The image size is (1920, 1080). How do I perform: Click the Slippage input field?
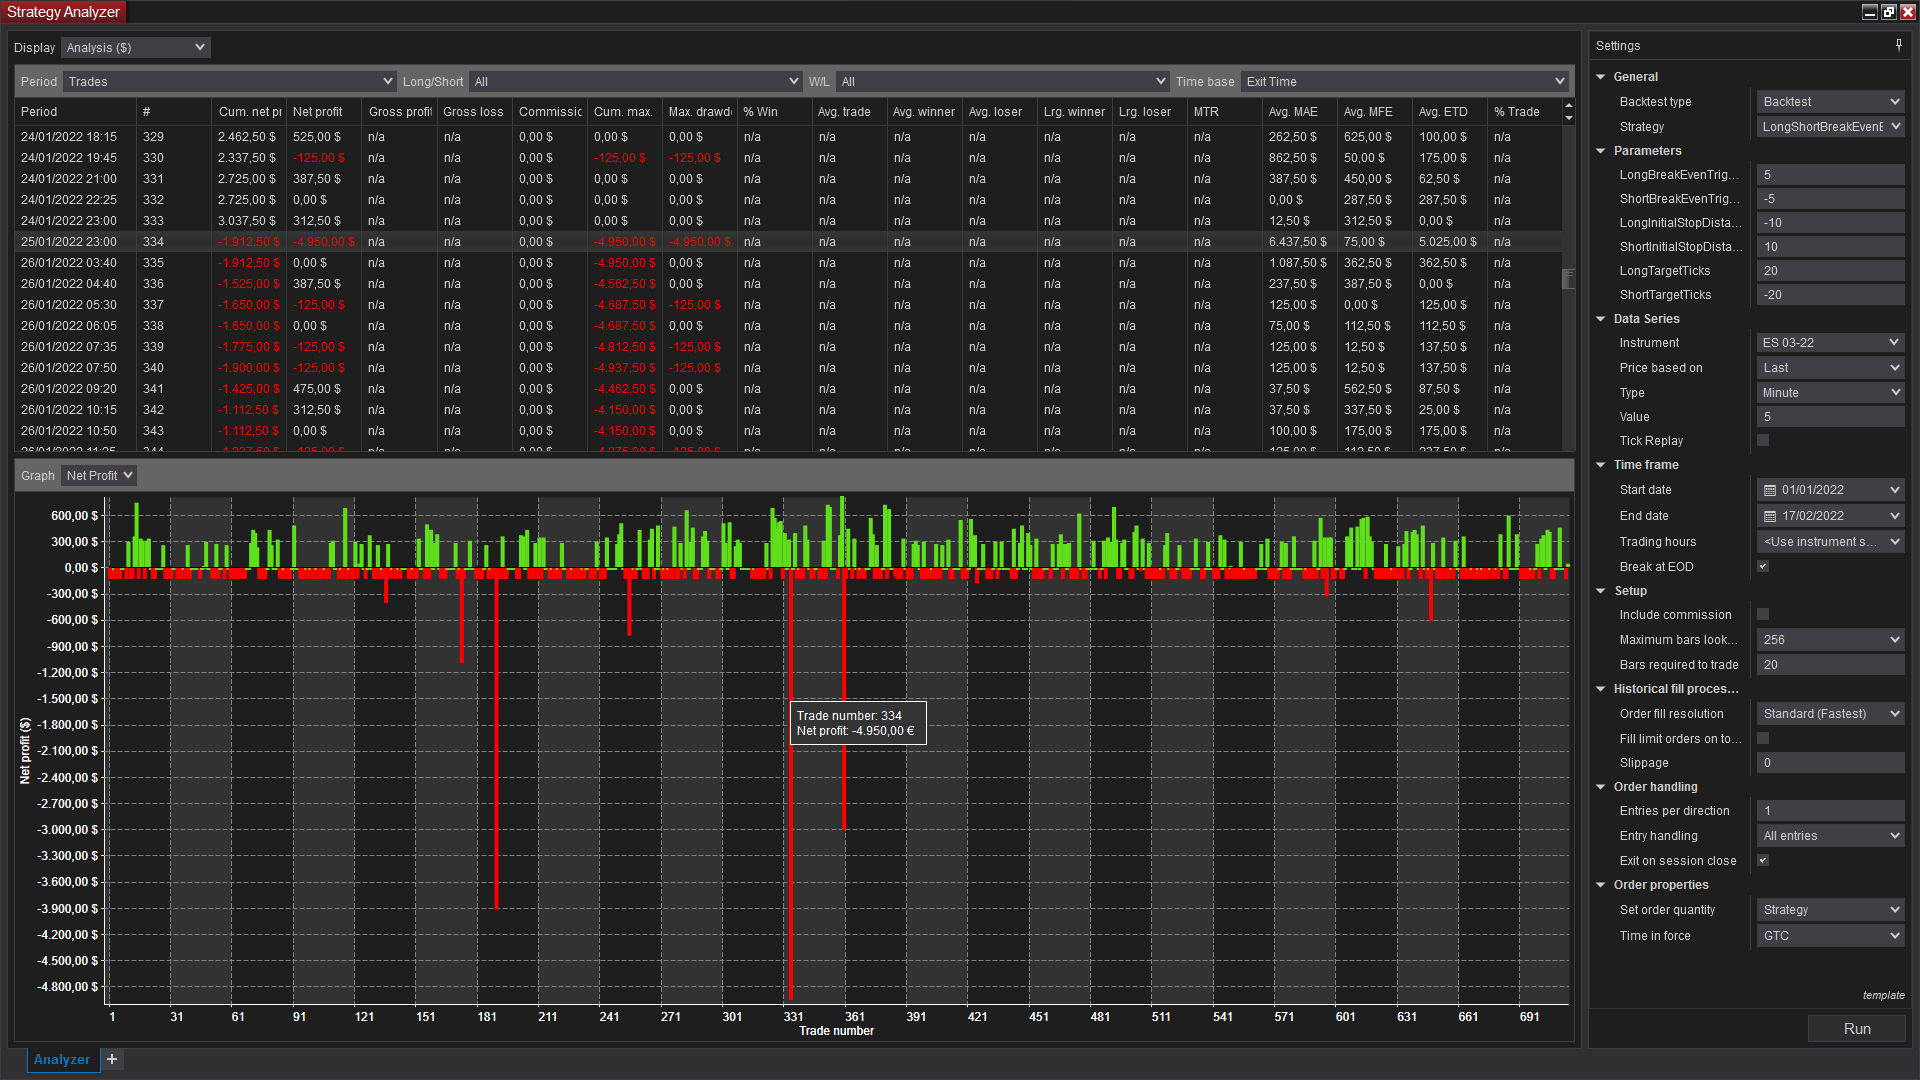click(1830, 762)
